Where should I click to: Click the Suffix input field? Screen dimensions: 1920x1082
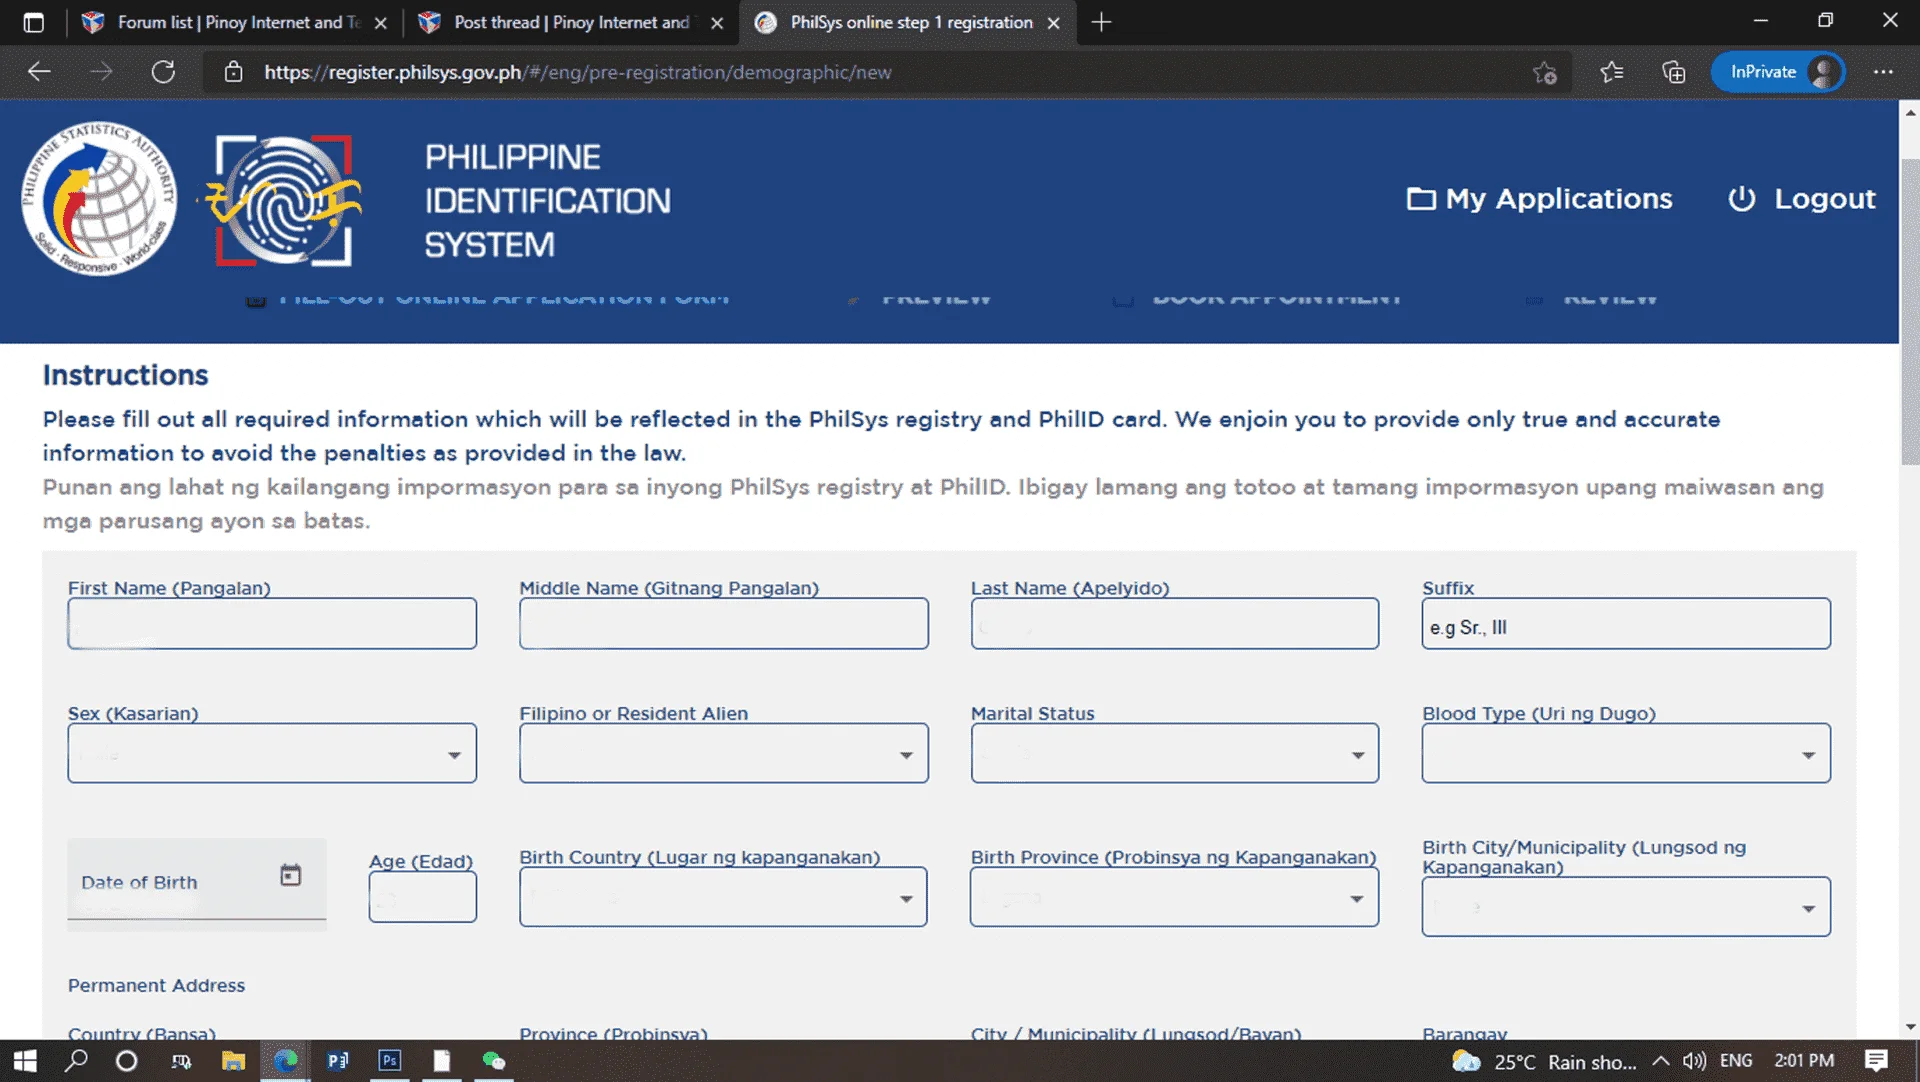1626,623
